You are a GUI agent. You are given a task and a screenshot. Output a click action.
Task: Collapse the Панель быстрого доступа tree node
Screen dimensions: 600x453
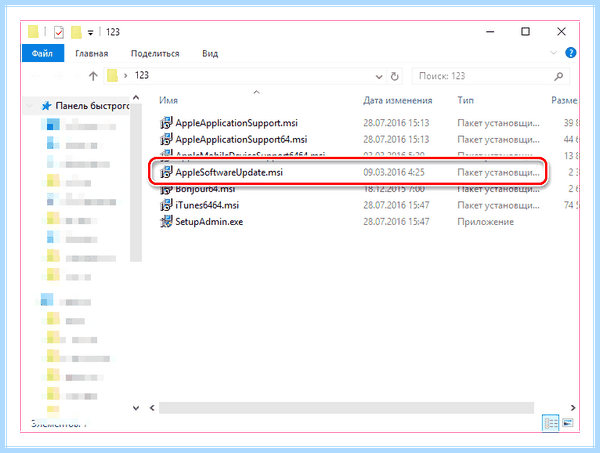[30, 106]
